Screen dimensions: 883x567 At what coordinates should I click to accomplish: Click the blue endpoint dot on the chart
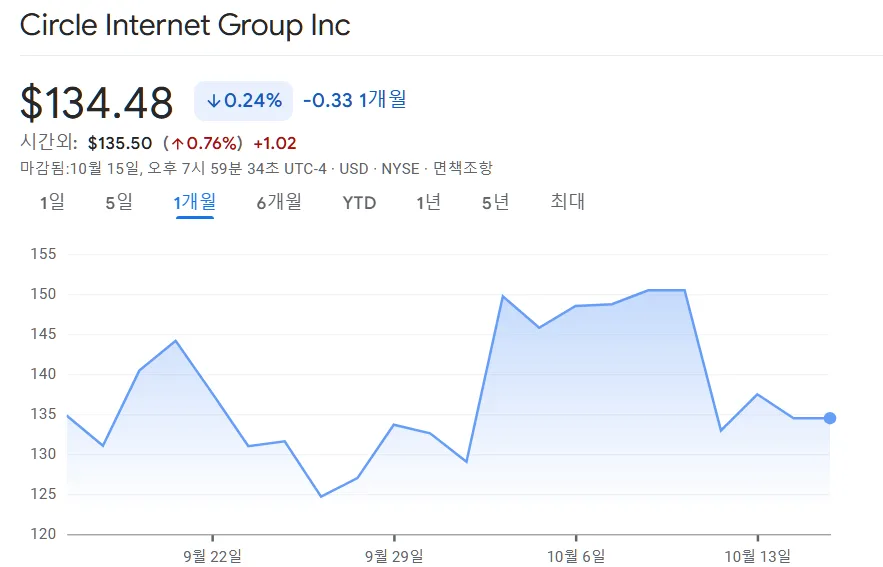[829, 418]
